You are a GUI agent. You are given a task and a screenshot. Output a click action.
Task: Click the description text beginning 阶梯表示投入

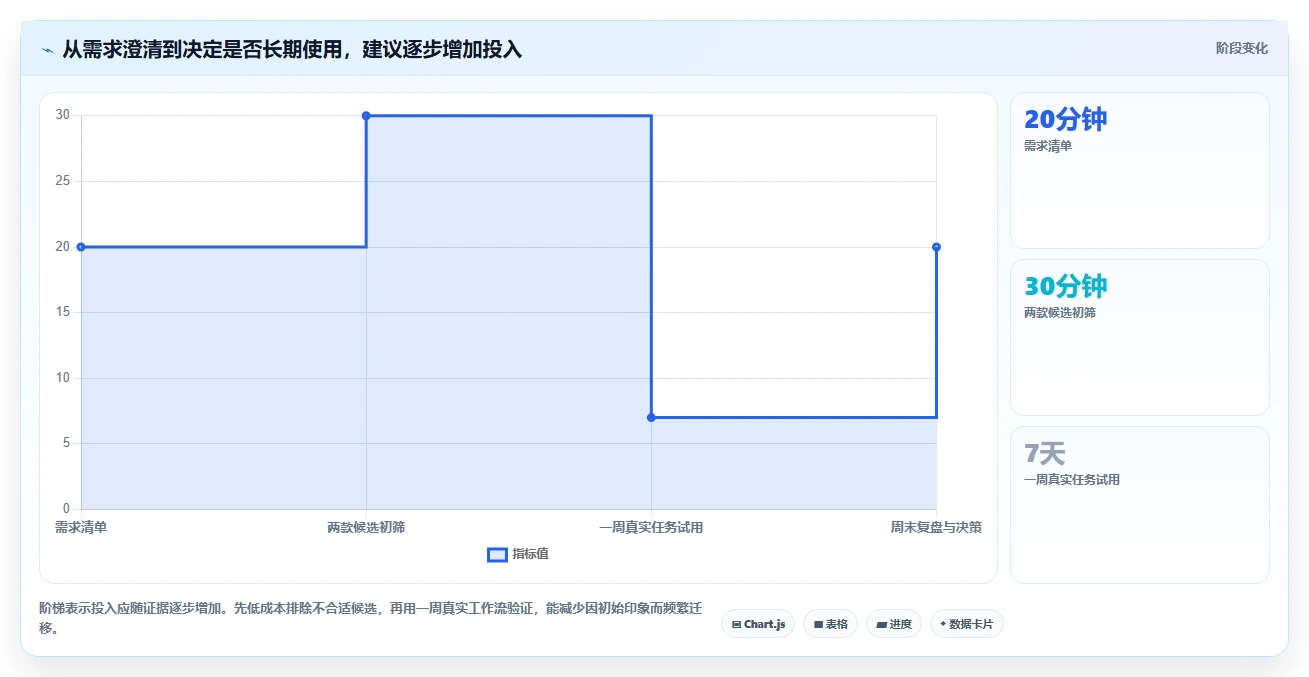(x=370, y=618)
